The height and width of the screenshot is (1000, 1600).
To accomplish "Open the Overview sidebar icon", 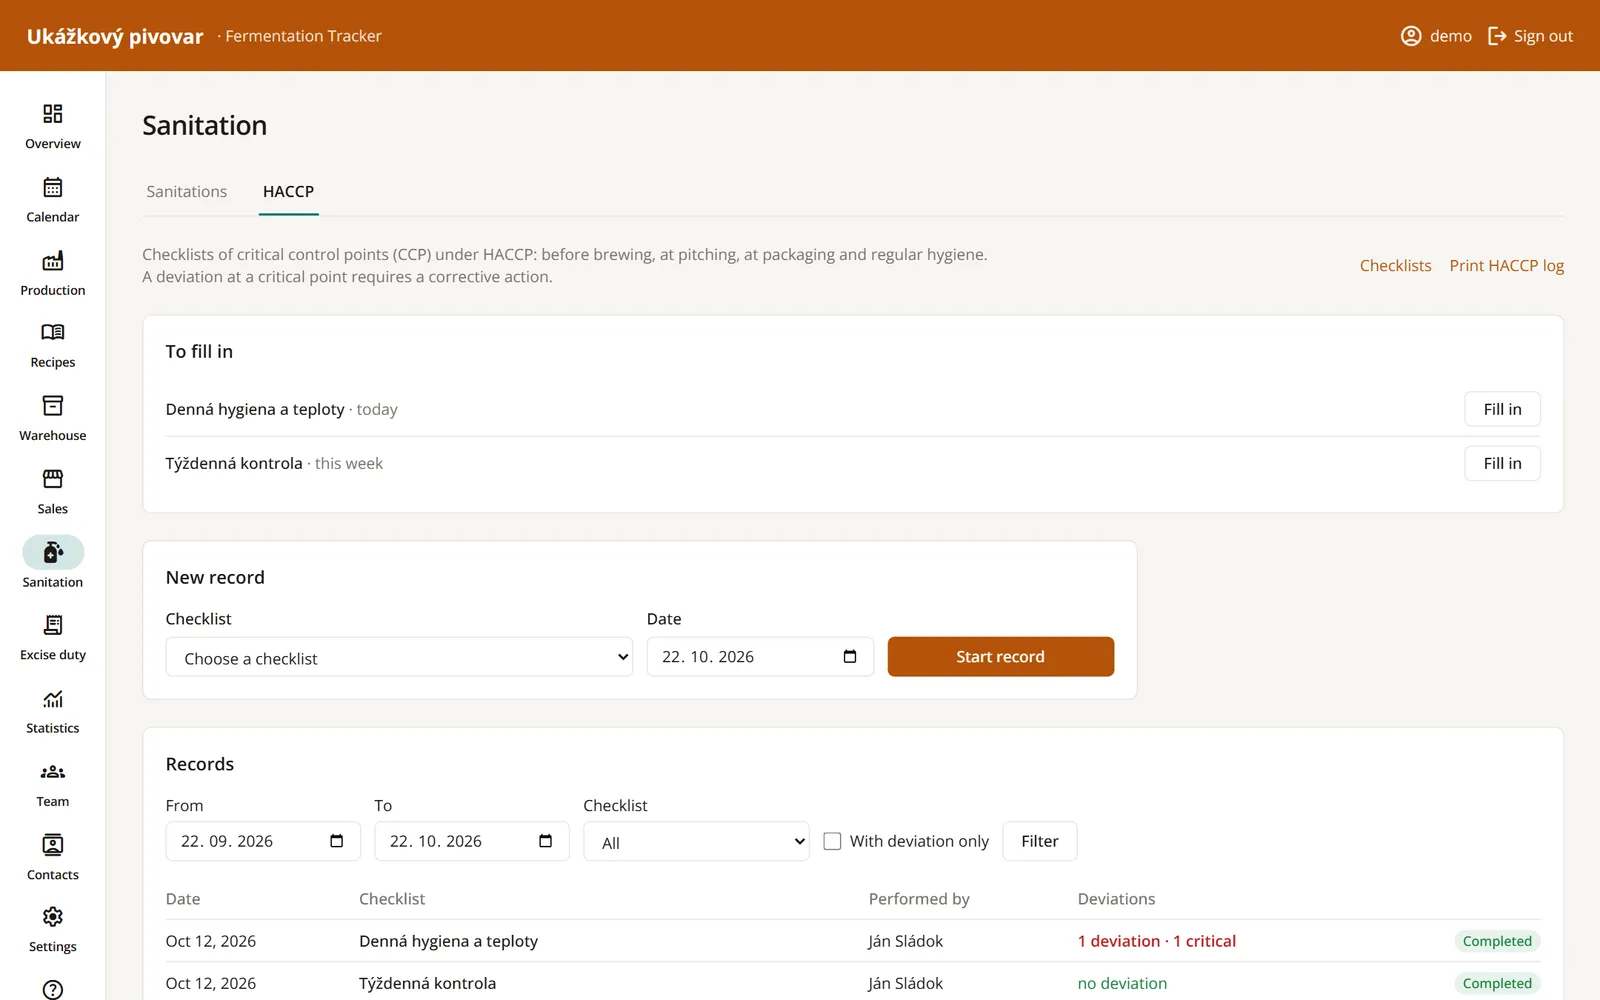I will (53, 114).
